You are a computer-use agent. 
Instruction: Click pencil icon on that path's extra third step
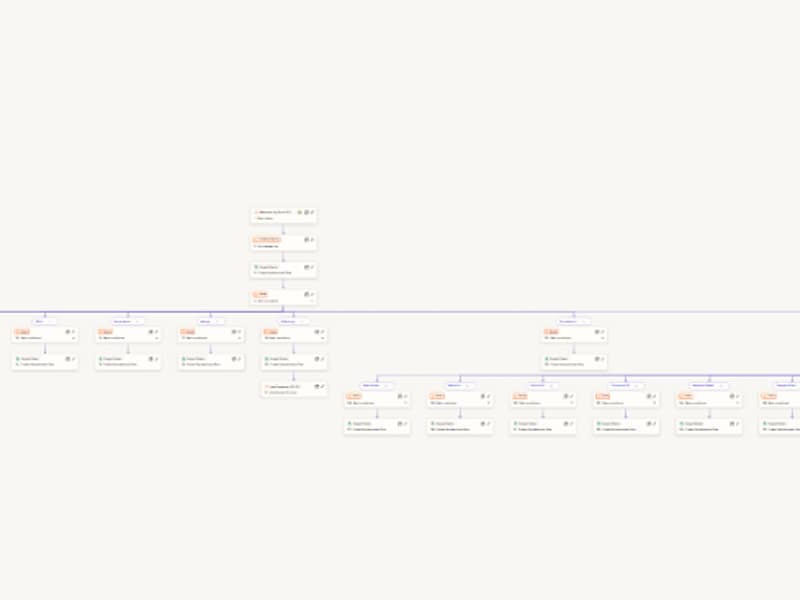tap(322, 387)
